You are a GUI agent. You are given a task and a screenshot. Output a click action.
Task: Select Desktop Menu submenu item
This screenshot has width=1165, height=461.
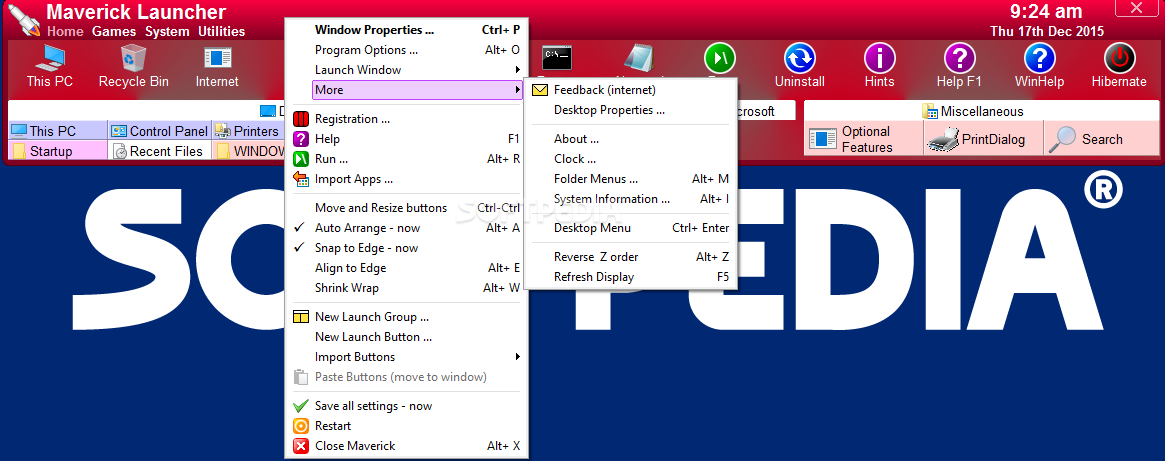pos(630,228)
